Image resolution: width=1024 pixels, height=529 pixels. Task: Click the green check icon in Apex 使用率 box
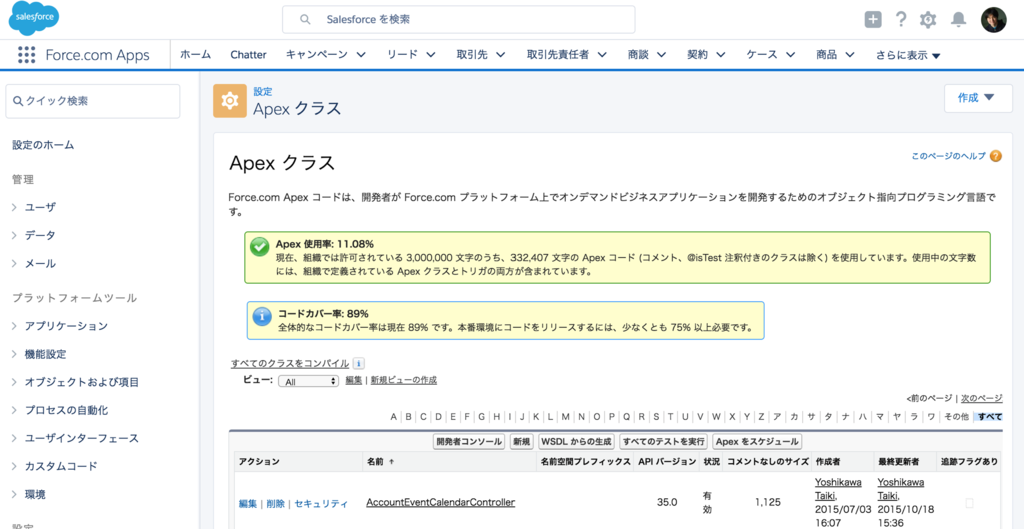(x=259, y=247)
